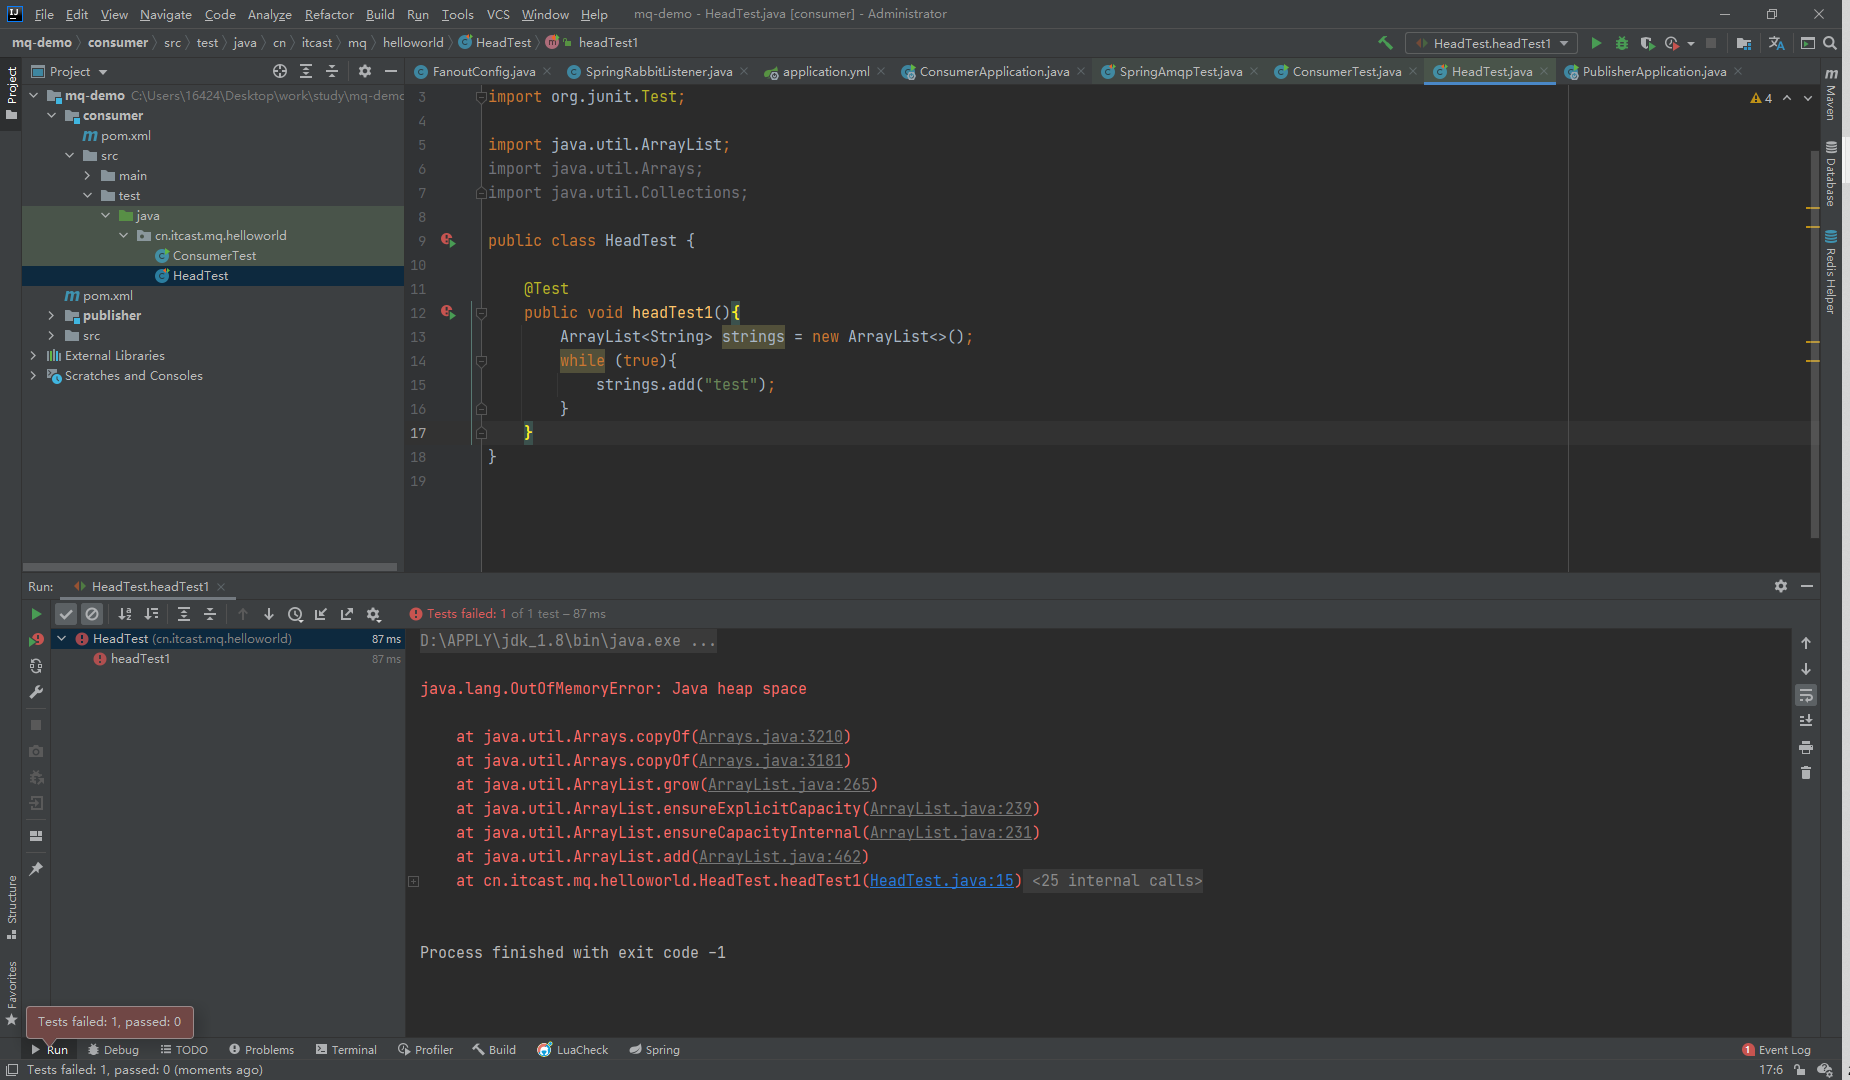
Task: Follow the ArrayList.java:462 stack trace link
Action: click(780, 857)
